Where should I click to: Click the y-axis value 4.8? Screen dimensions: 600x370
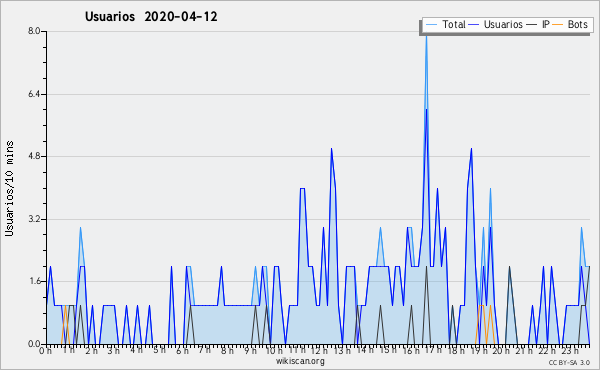(x=34, y=156)
